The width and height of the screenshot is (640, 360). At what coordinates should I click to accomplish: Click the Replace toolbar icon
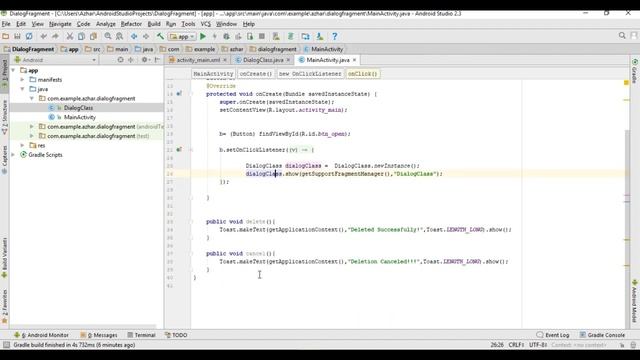click(119, 36)
